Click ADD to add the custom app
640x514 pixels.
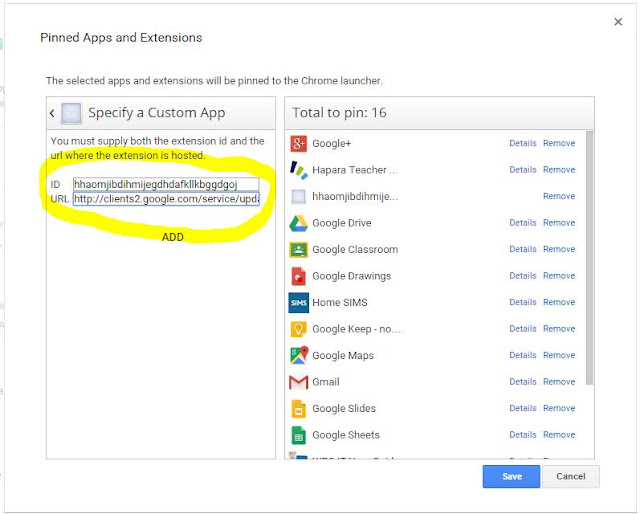tap(173, 237)
